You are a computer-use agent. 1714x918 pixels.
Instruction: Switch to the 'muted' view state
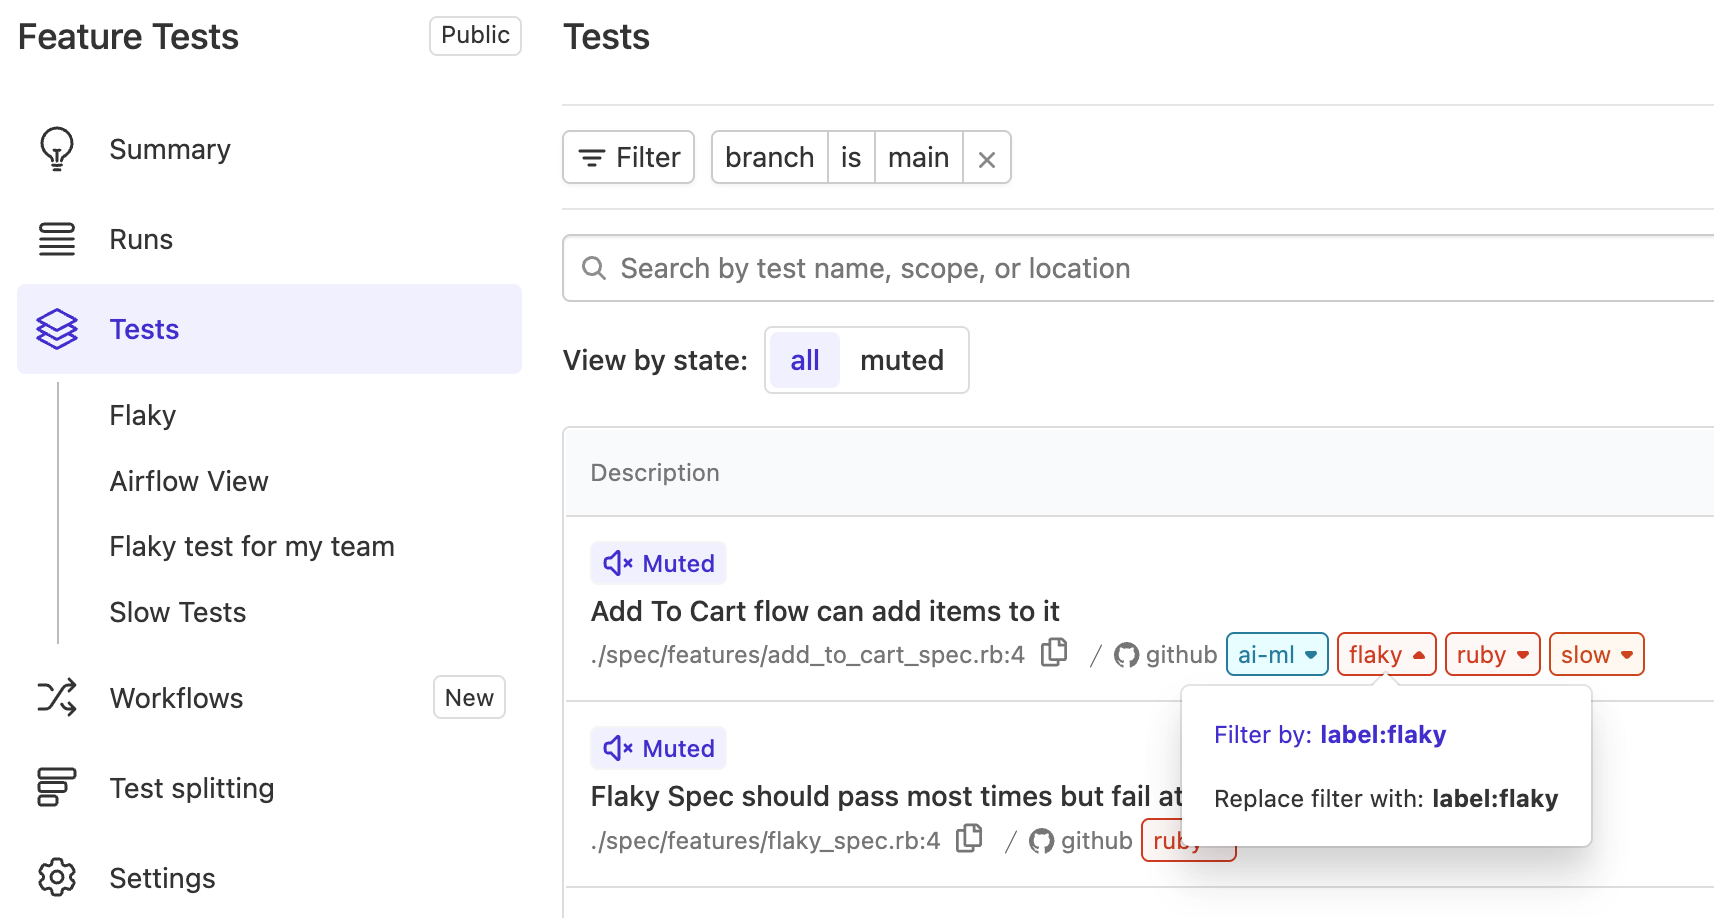(x=902, y=360)
